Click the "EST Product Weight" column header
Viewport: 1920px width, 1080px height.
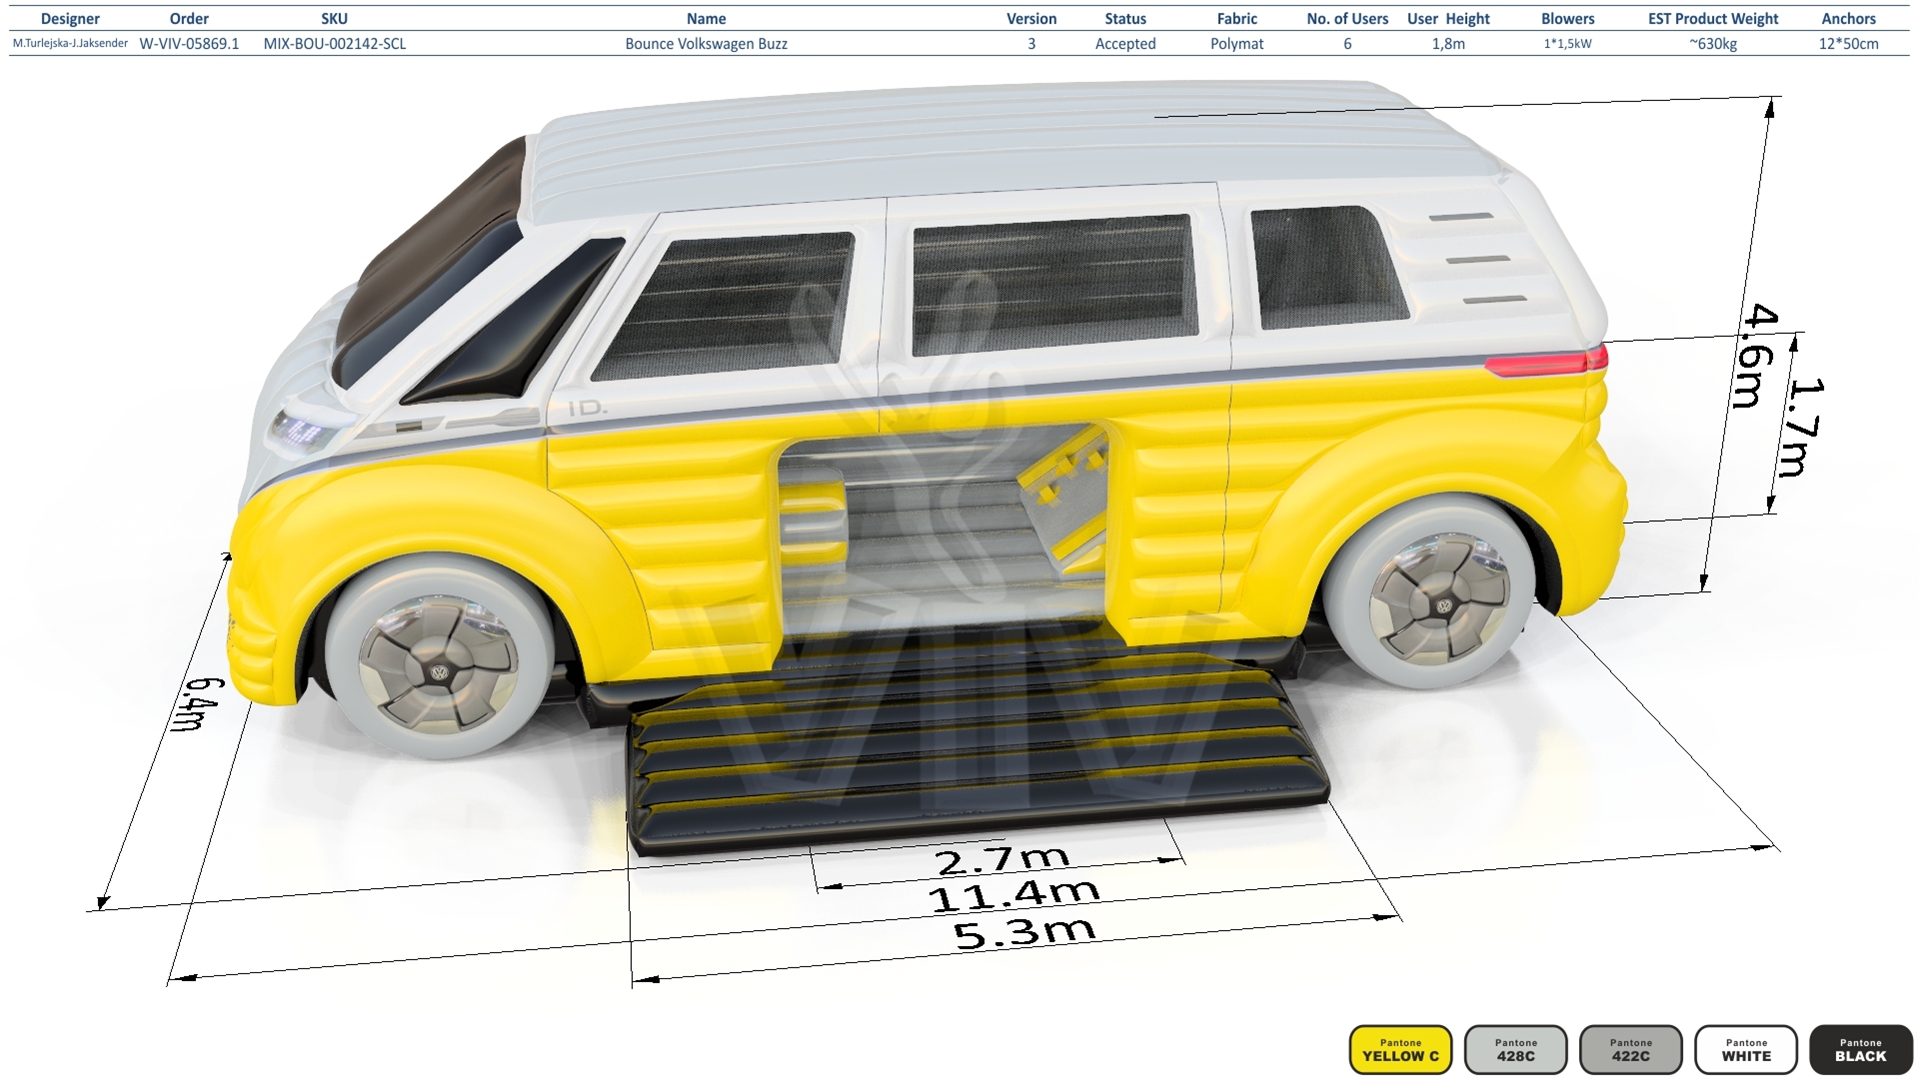coord(1713,19)
